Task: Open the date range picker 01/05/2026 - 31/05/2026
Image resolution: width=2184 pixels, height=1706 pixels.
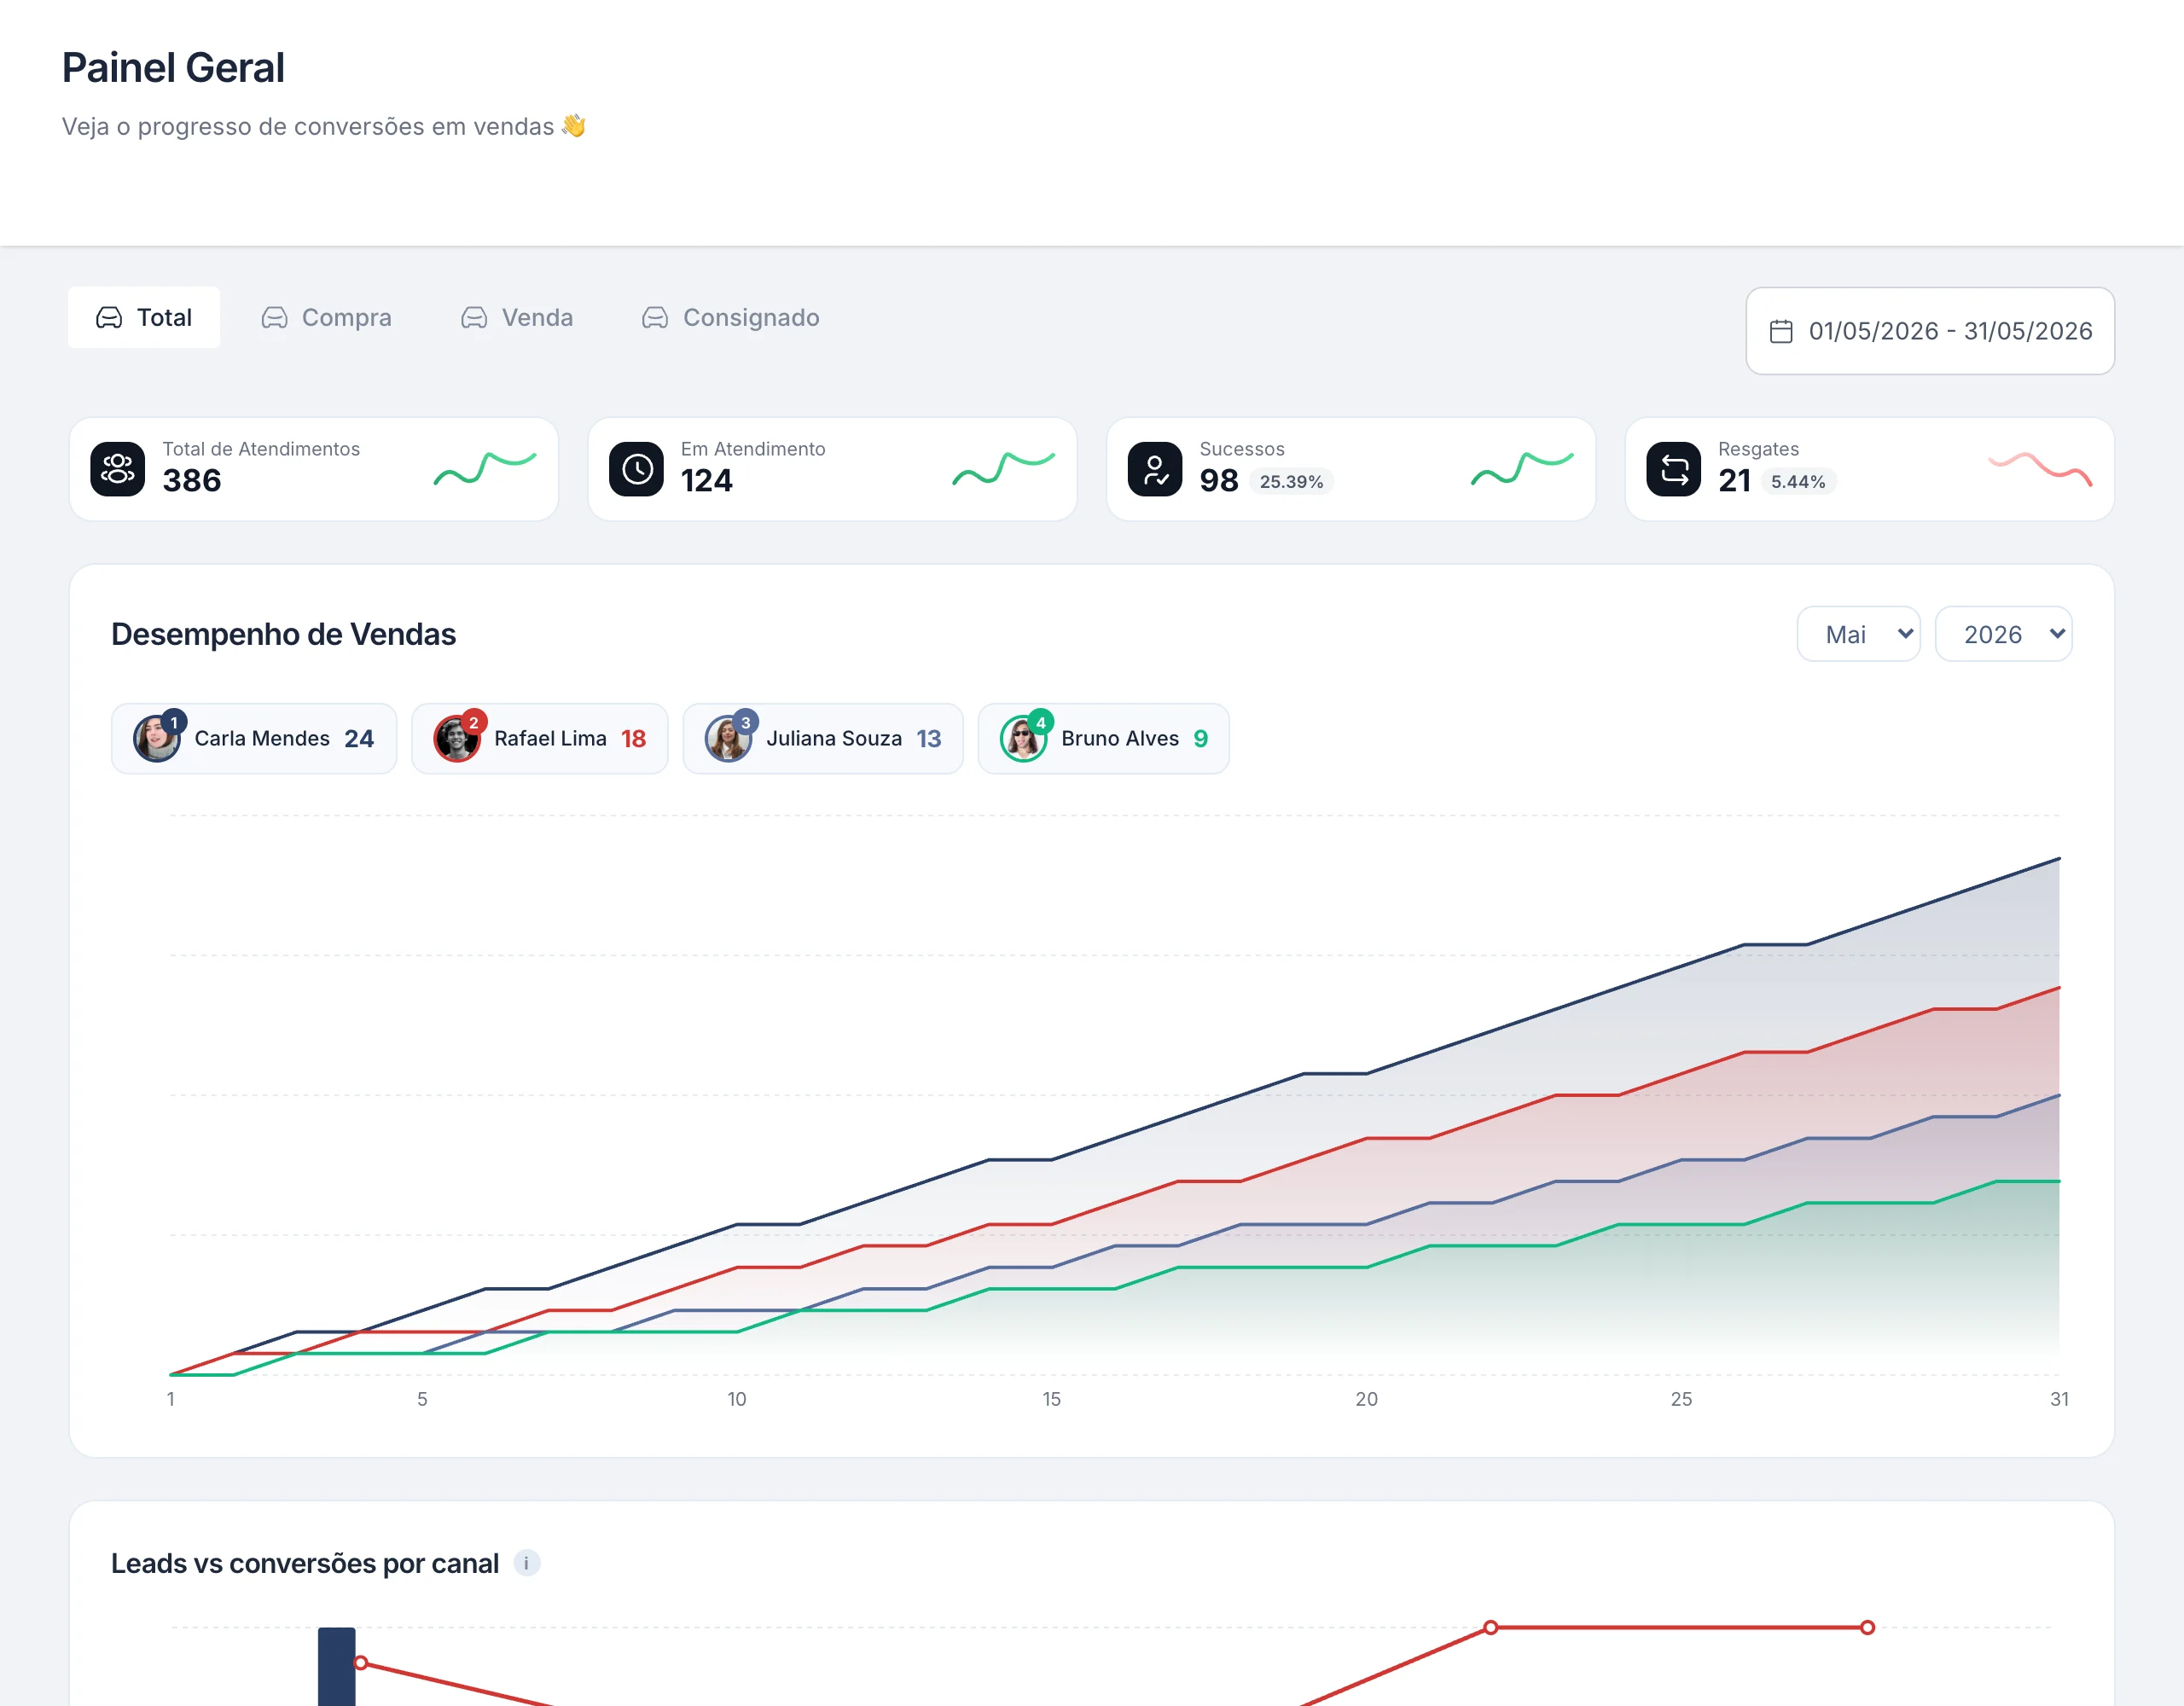Action: pos(1929,331)
